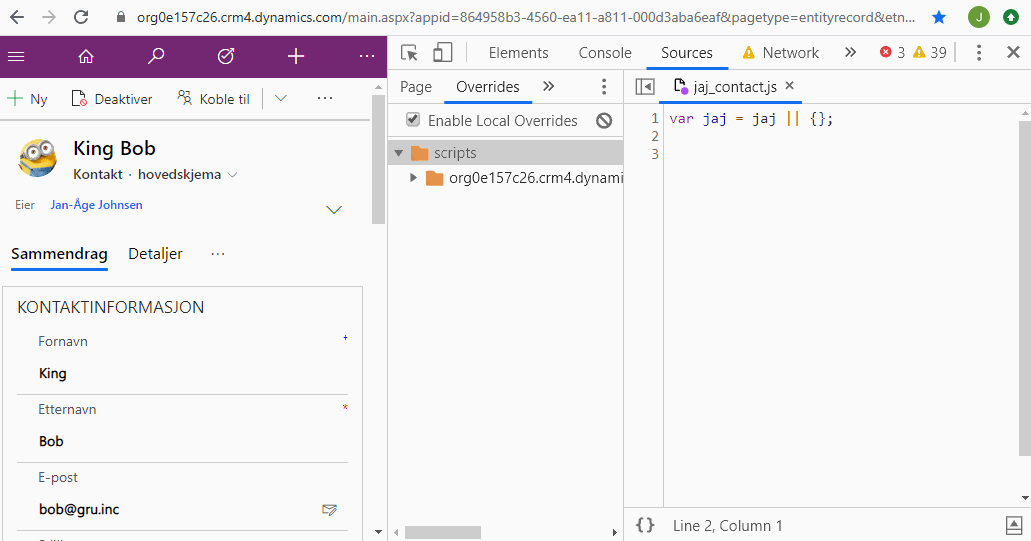Open more options in purple navigation bar
Viewport: 1031px width, 541px height.
coord(367,57)
